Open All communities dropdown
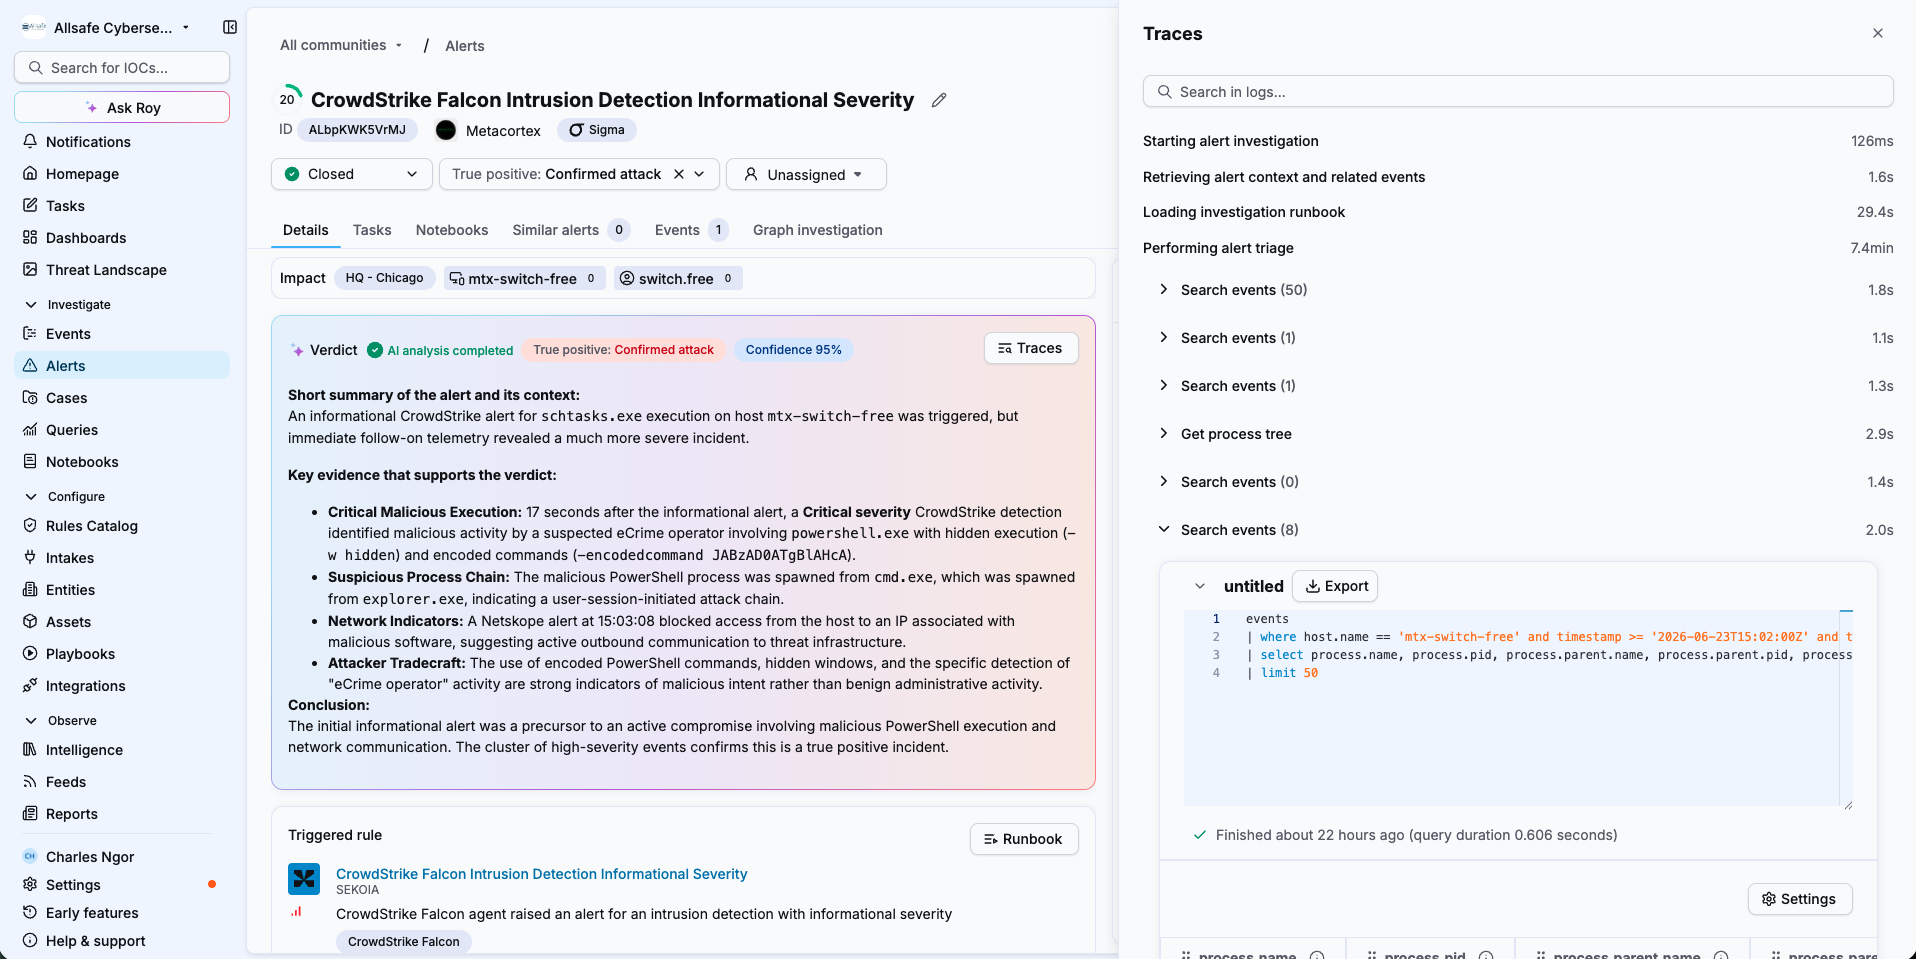1916x959 pixels. click(341, 45)
